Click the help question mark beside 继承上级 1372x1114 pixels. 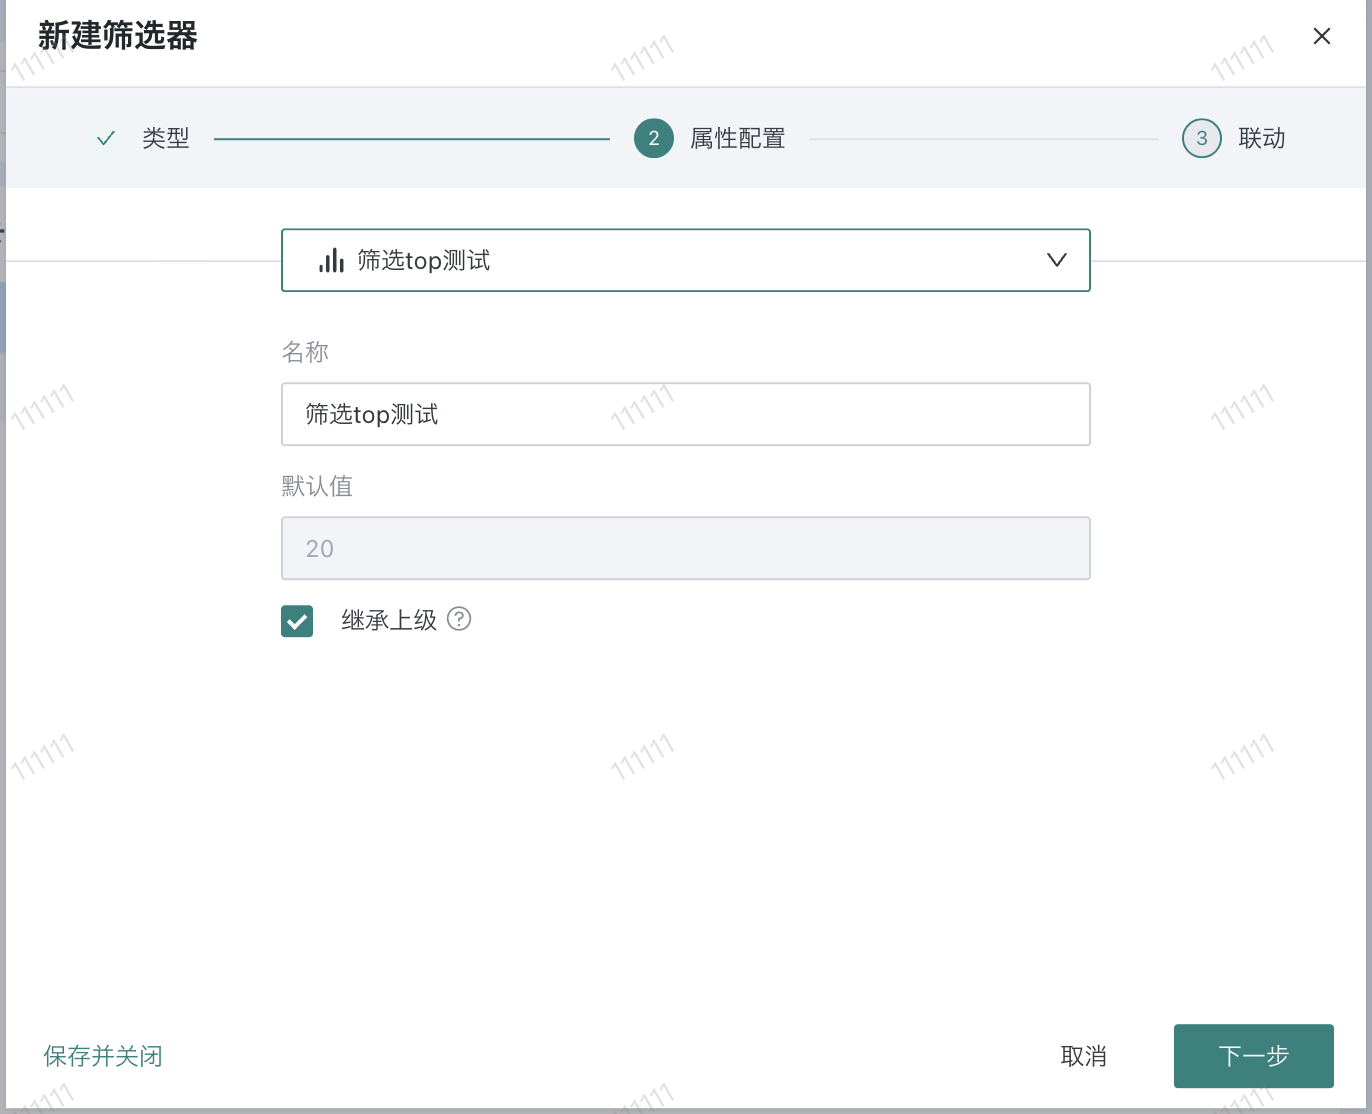(x=459, y=619)
